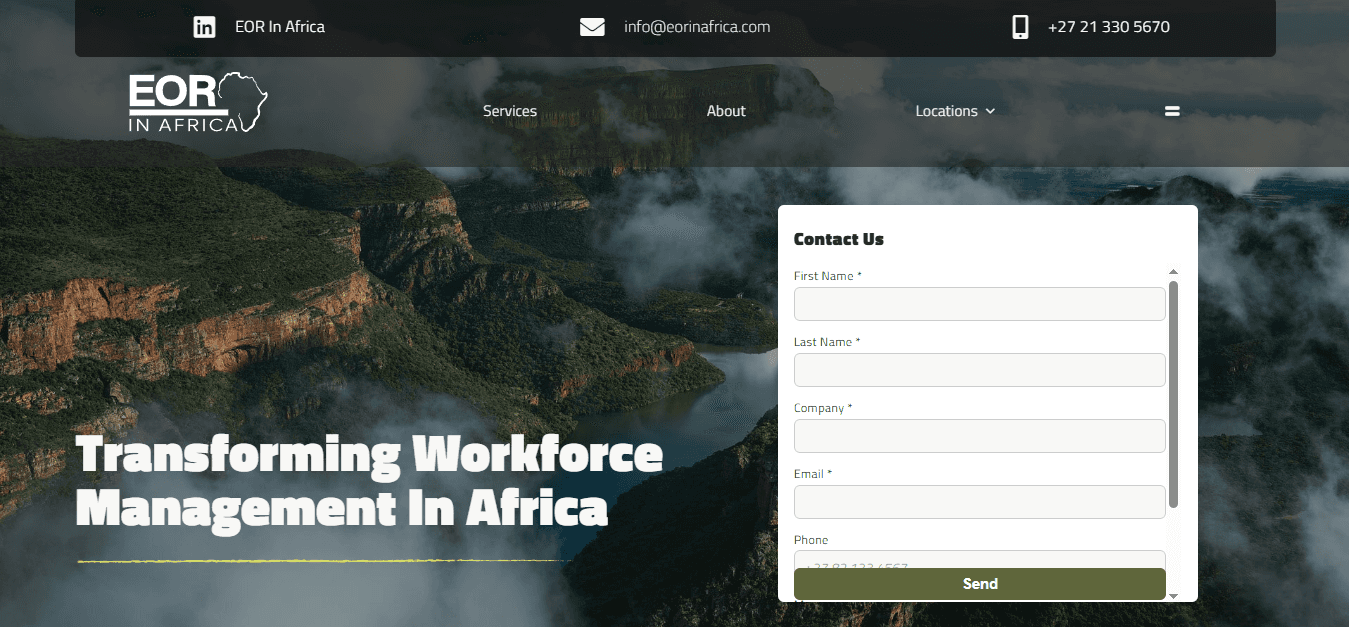Click the mobile phone icon in the header

1020,26
